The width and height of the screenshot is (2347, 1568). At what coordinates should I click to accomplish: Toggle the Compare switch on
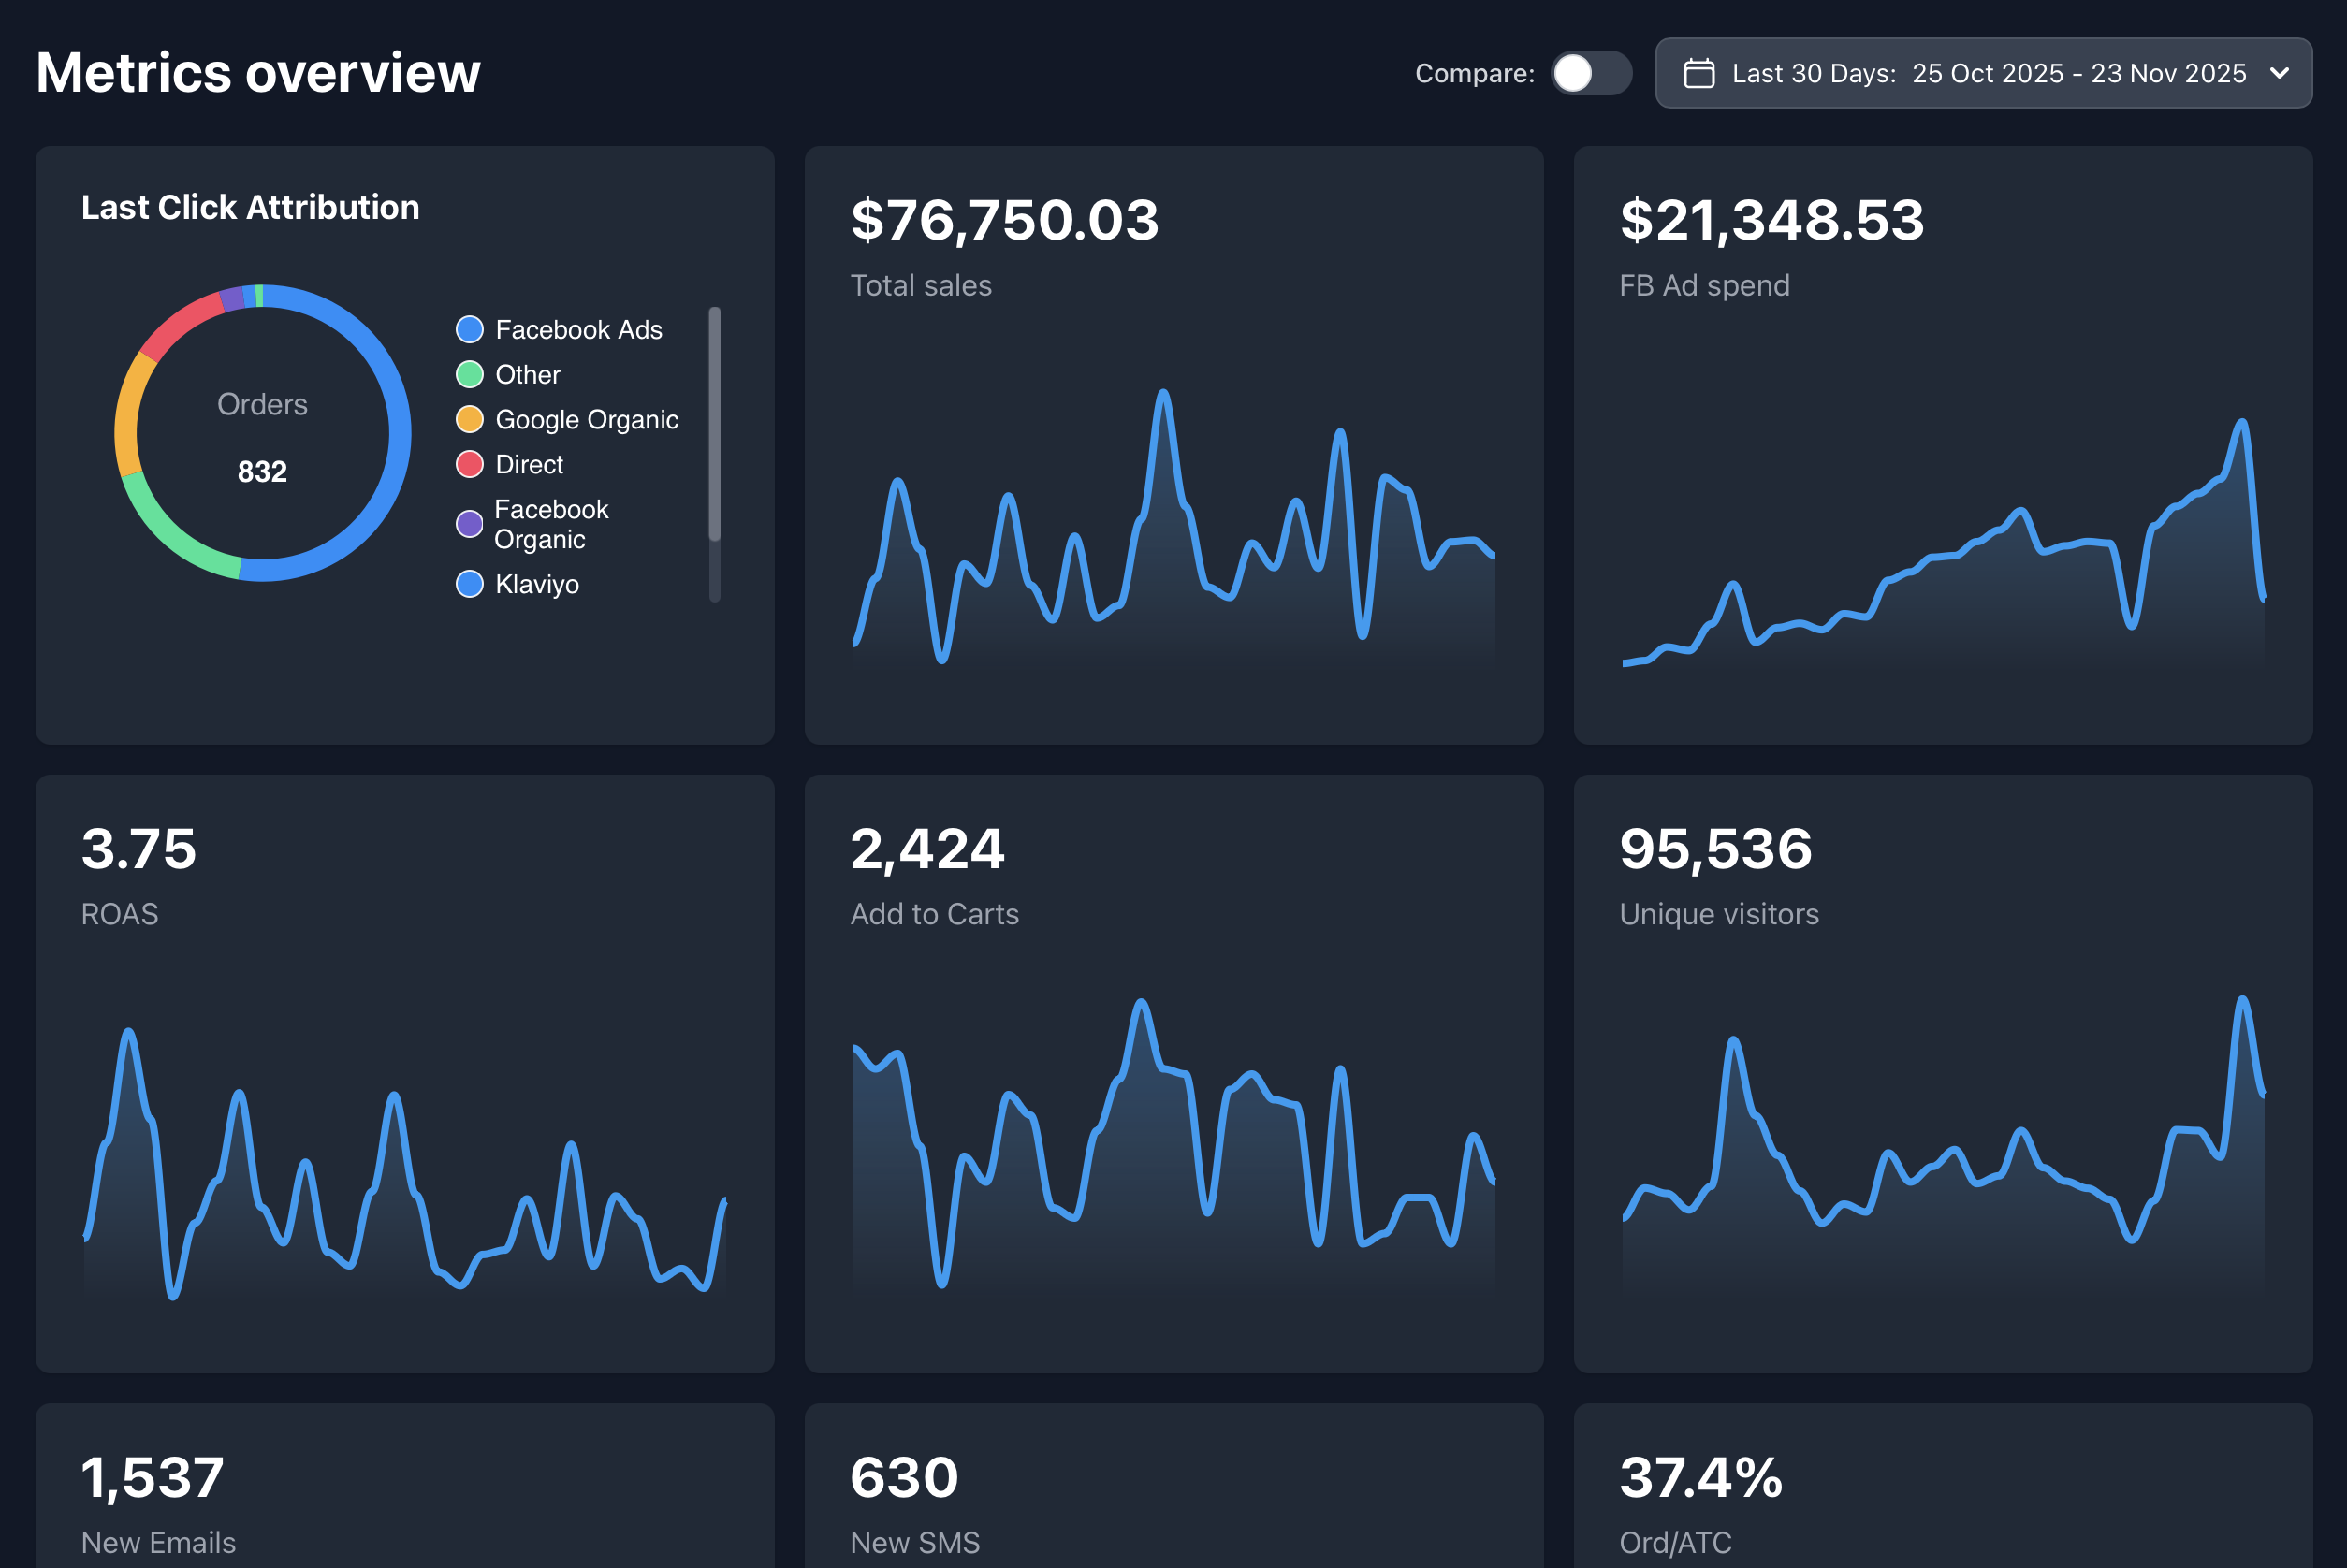(x=1590, y=73)
